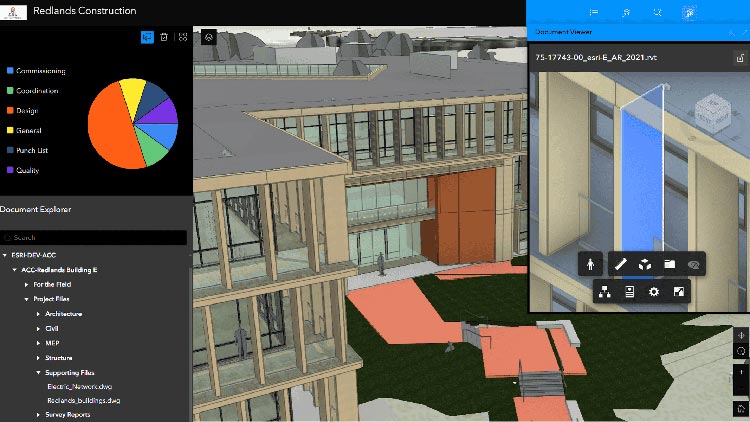Select the pan navigation tool
This screenshot has width=750, height=422.
coord(741,335)
